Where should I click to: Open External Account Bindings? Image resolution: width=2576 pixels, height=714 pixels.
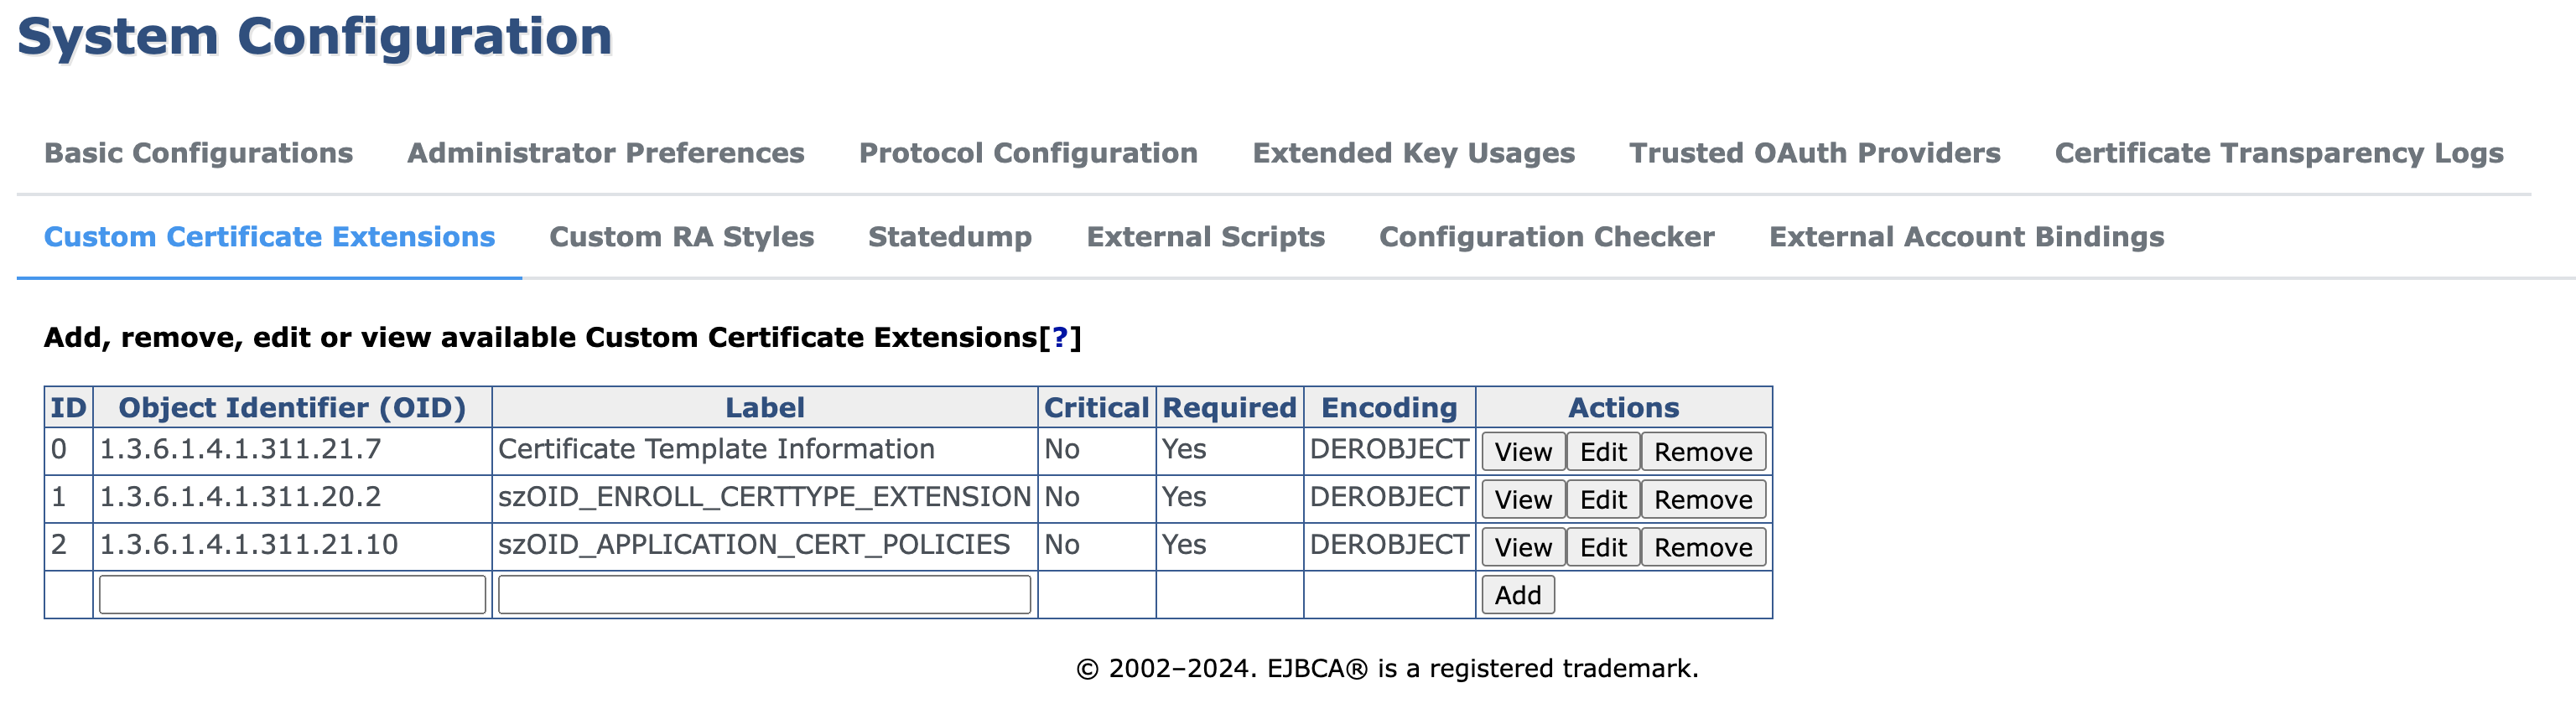tap(1966, 237)
